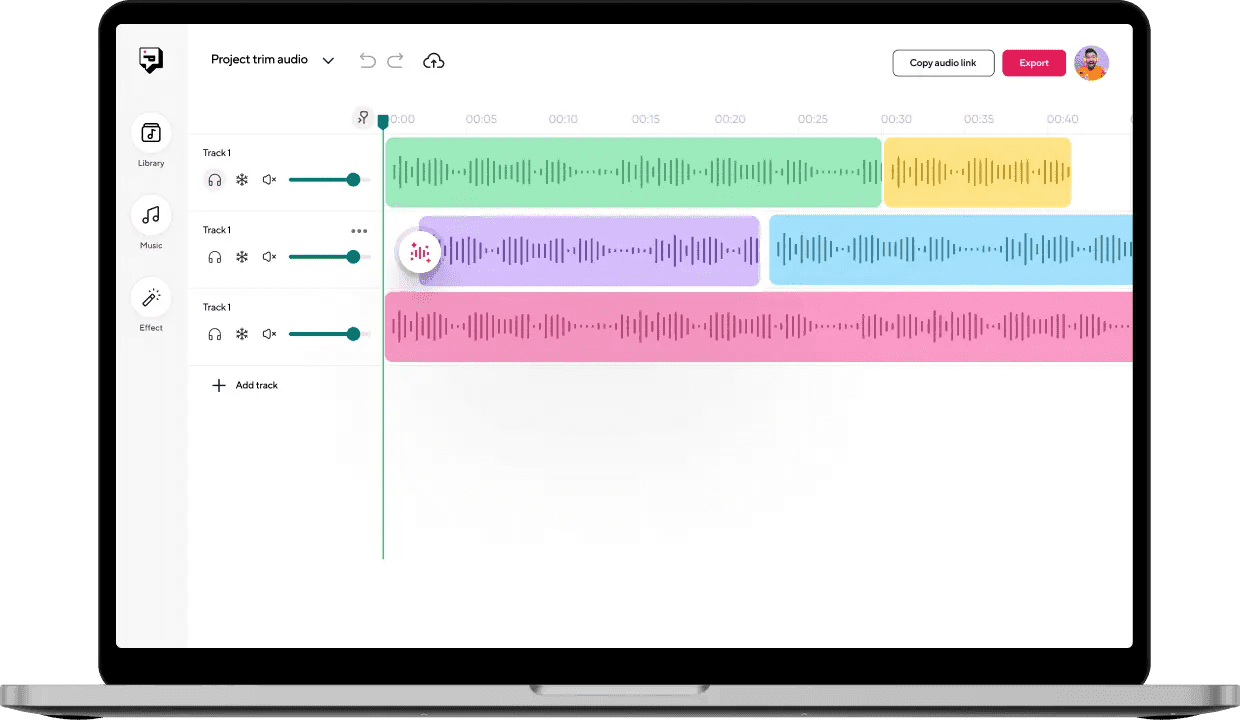
Task: Redo the last action
Action: [395, 61]
